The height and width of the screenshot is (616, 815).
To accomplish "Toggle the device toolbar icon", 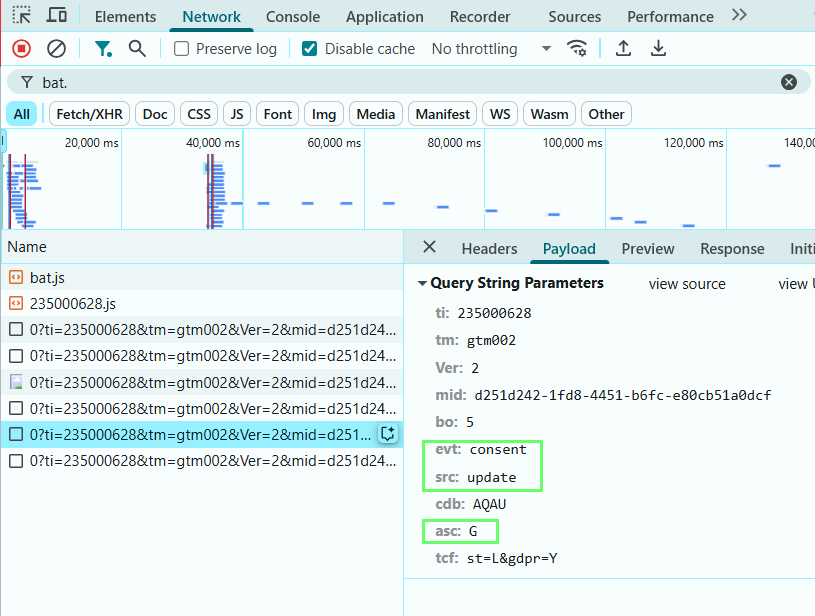I will click(x=57, y=15).
